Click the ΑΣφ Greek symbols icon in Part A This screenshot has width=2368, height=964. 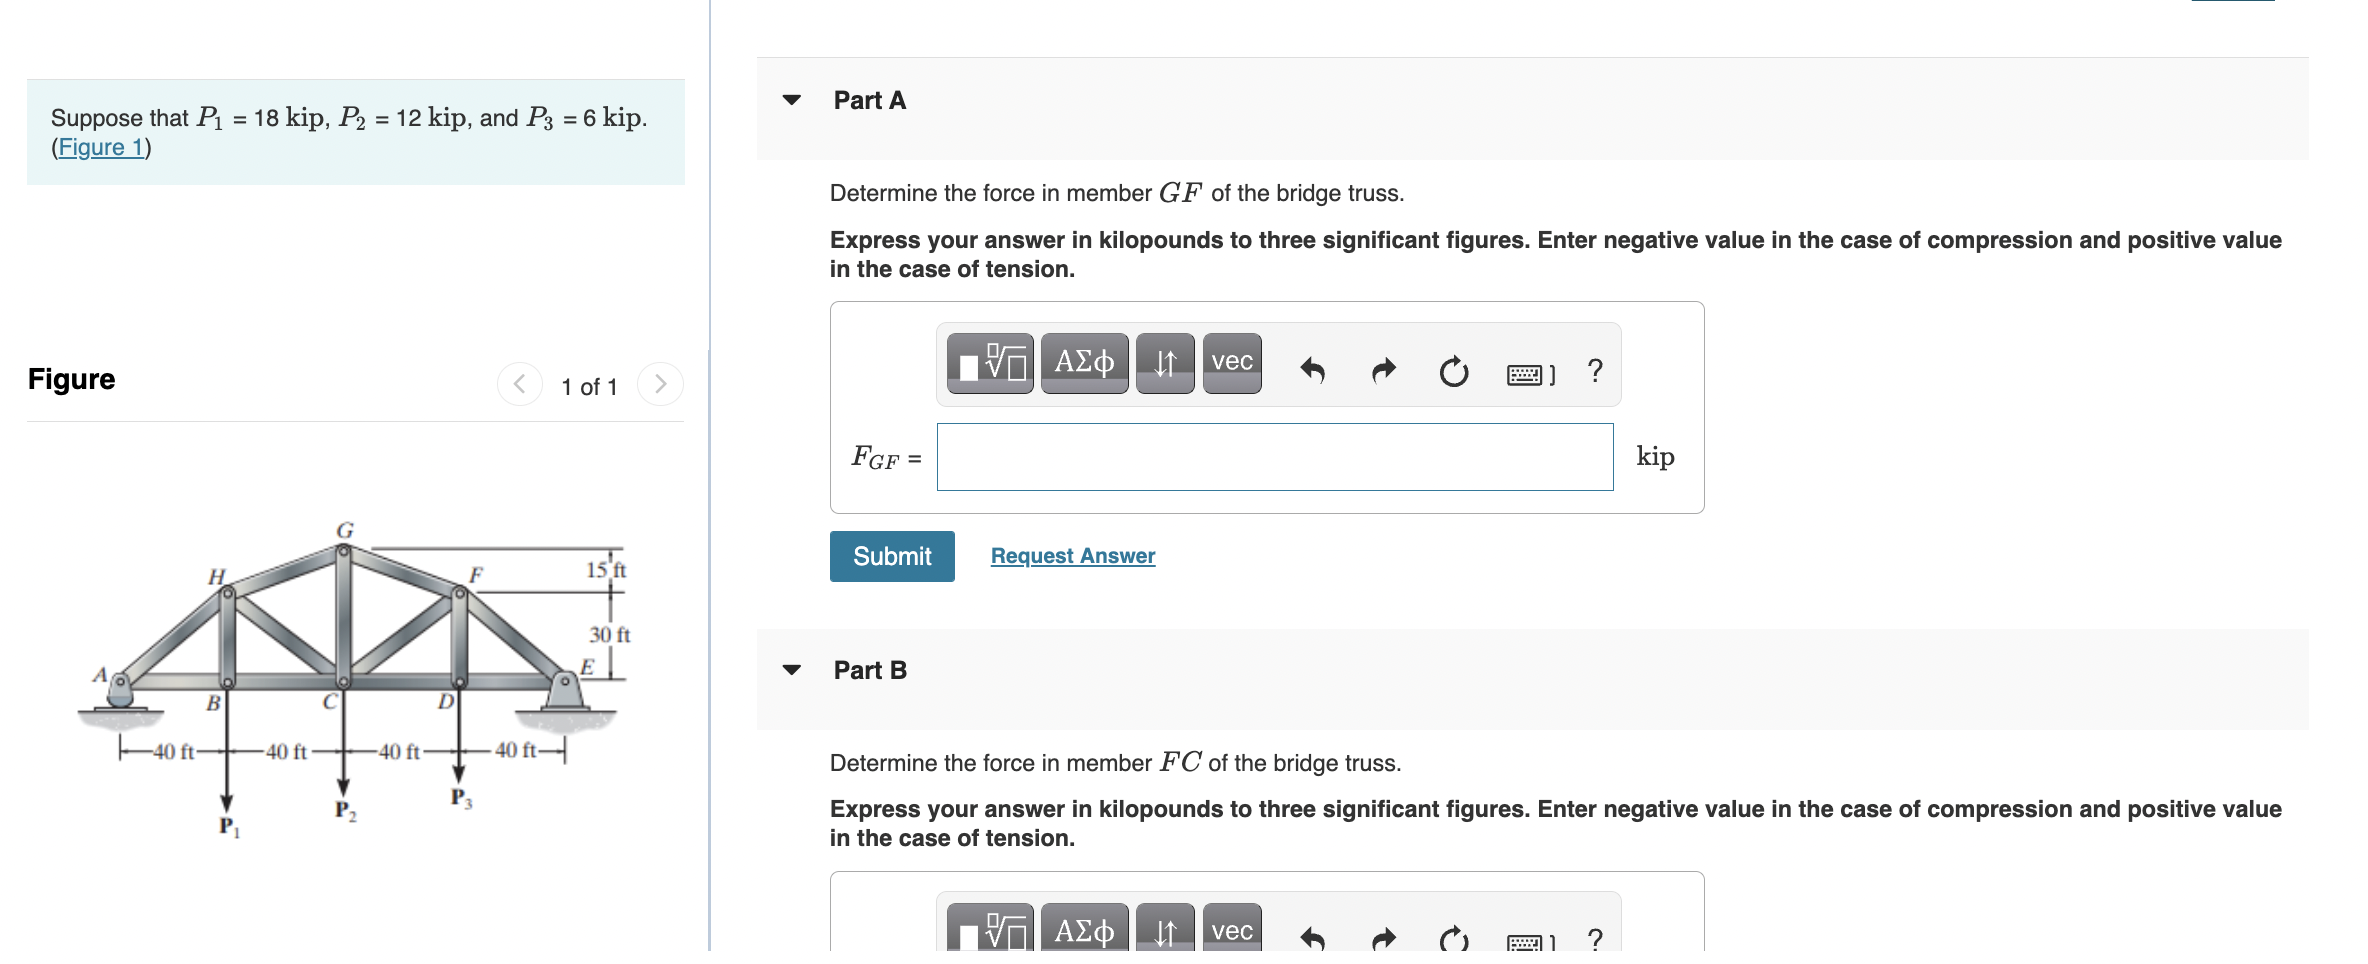pos(1083,364)
